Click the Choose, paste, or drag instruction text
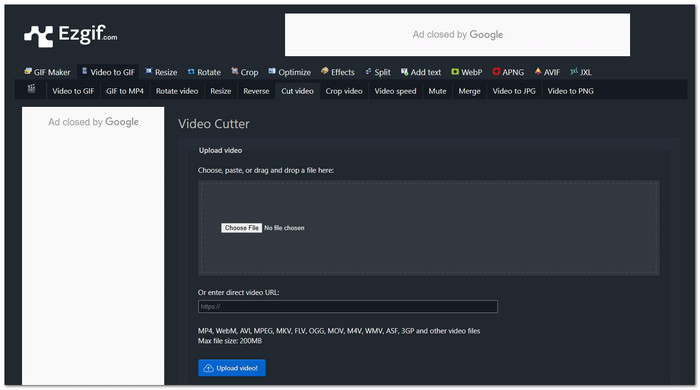Image resolution: width=700 pixels, height=390 pixels. (x=266, y=170)
